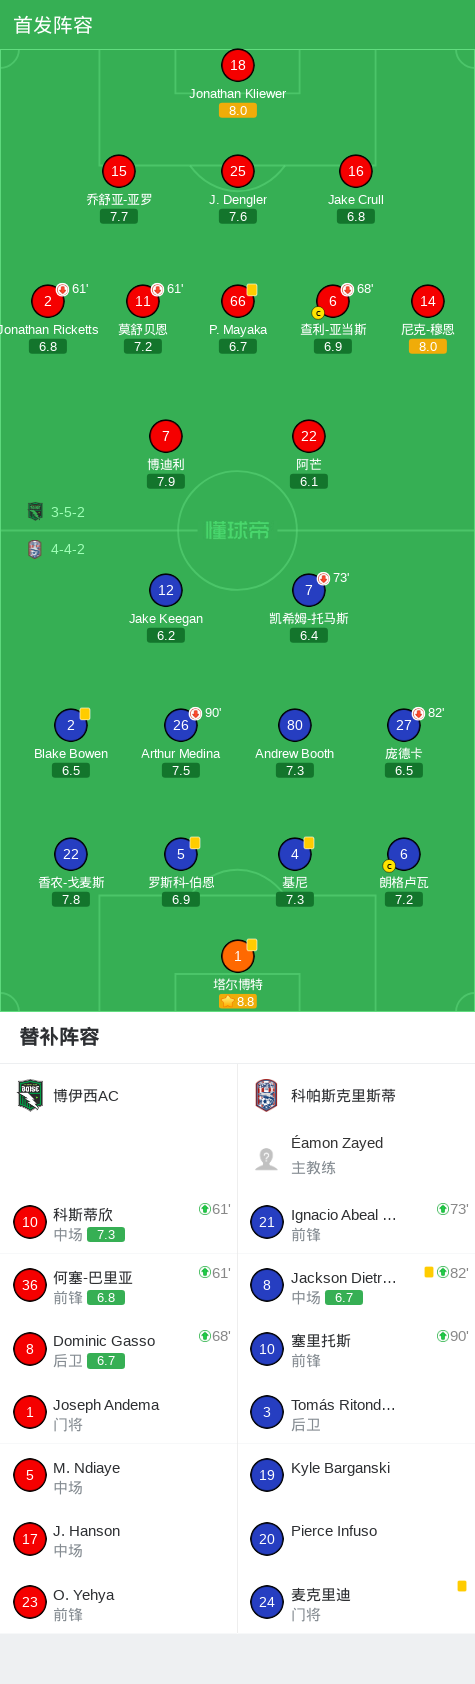Click the 首发阵容 header

click(x=53, y=25)
